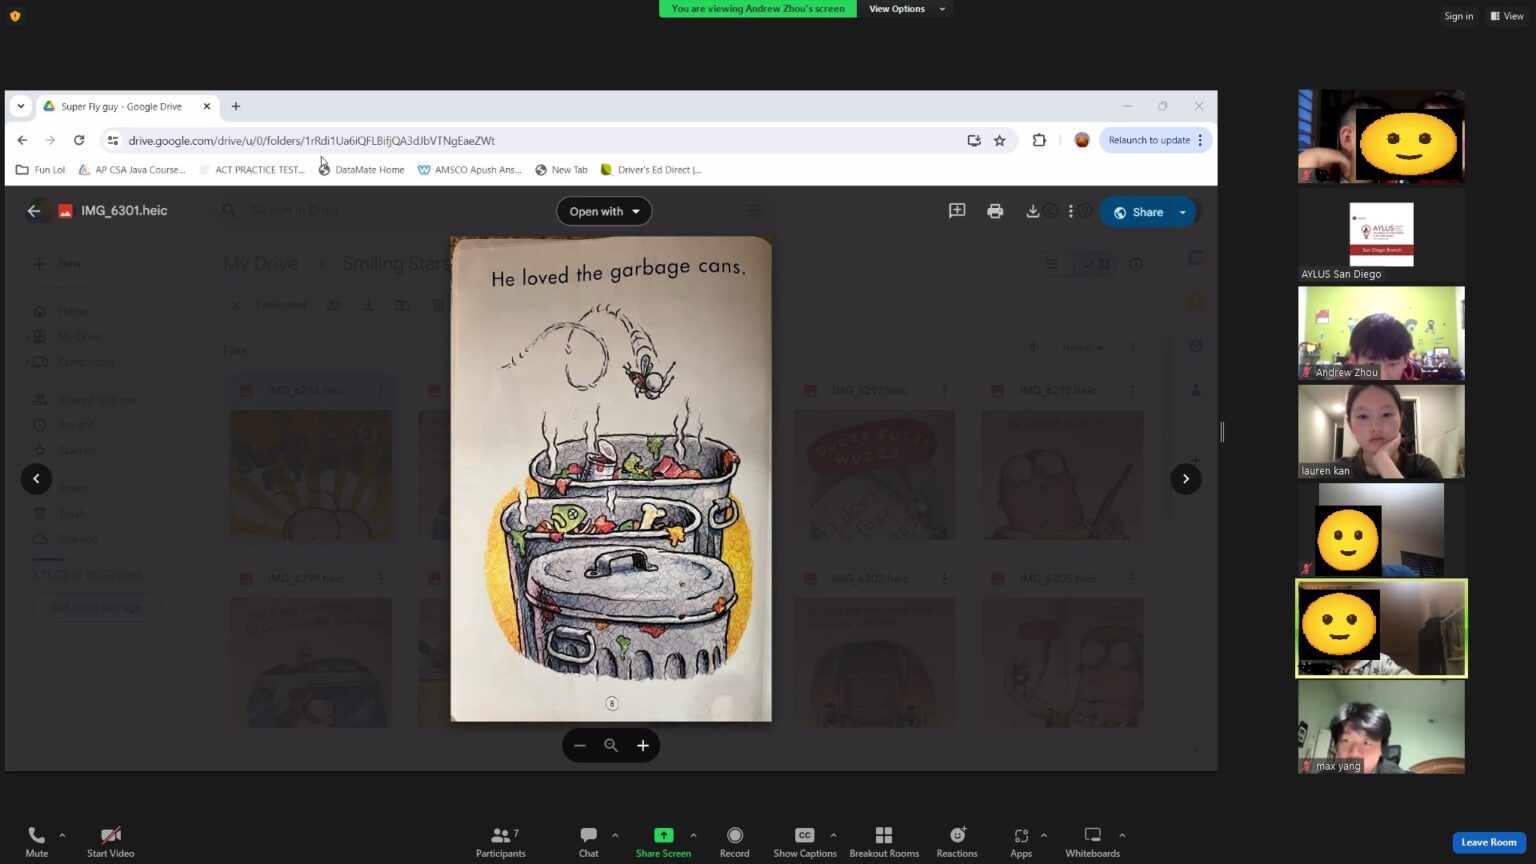Bookmark this page with the star icon
Viewport: 1536px width, 864px height.
pos(999,141)
